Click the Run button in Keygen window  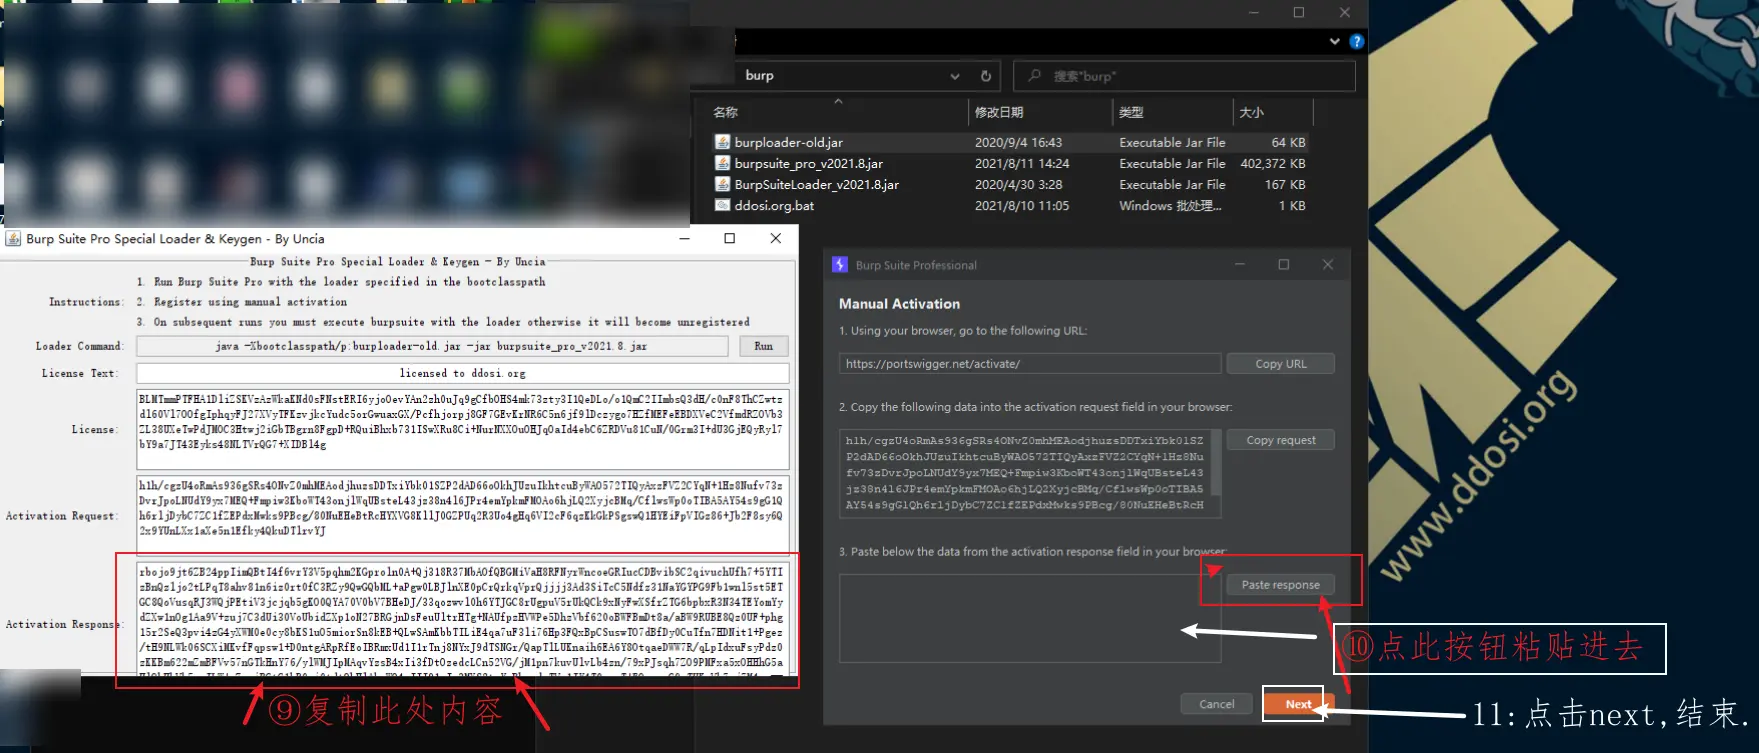[764, 346]
